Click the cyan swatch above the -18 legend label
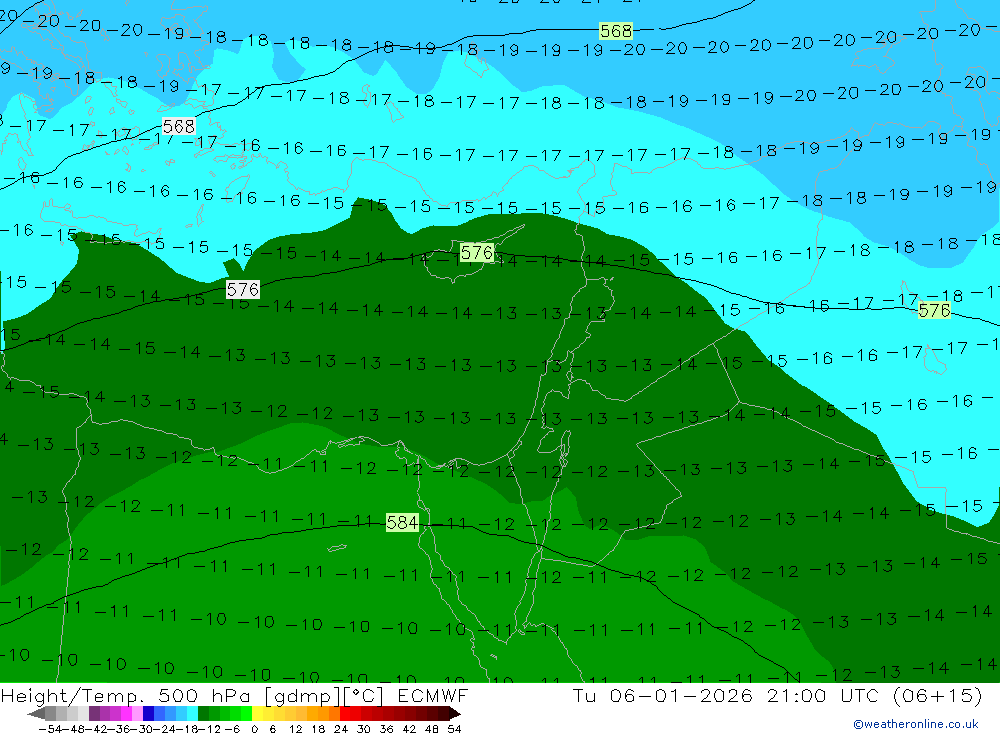The image size is (1000, 733). (192, 714)
